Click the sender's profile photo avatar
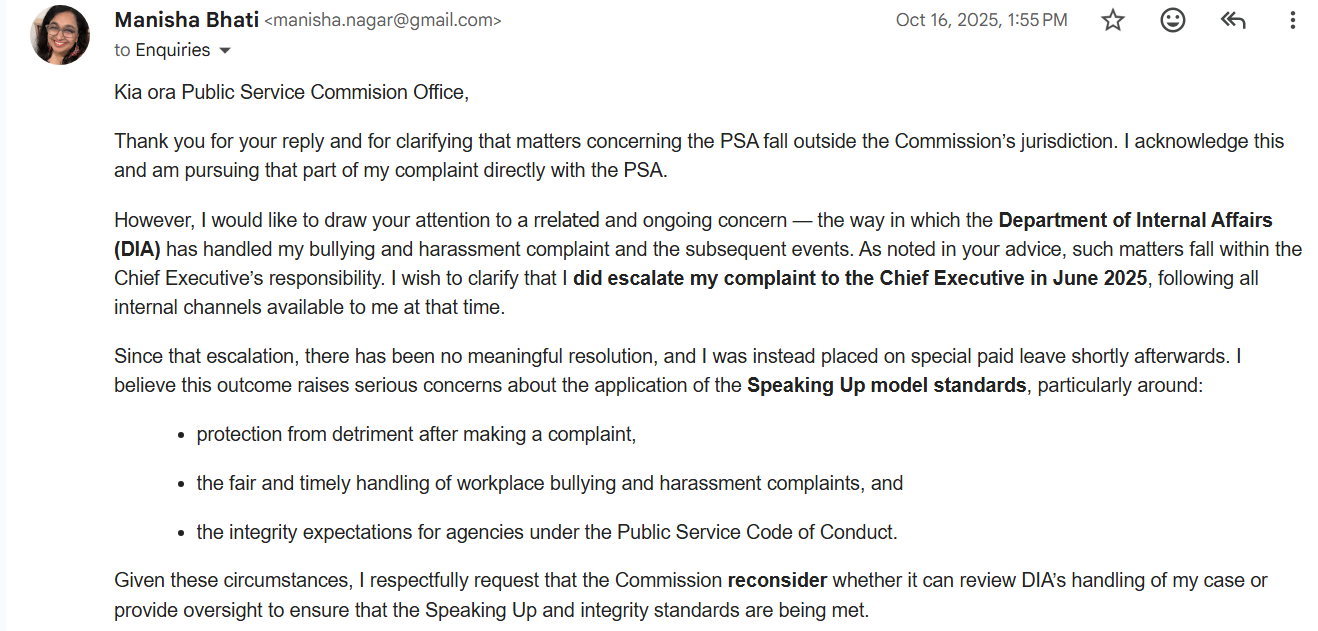The height and width of the screenshot is (631, 1318). [x=60, y=35]
